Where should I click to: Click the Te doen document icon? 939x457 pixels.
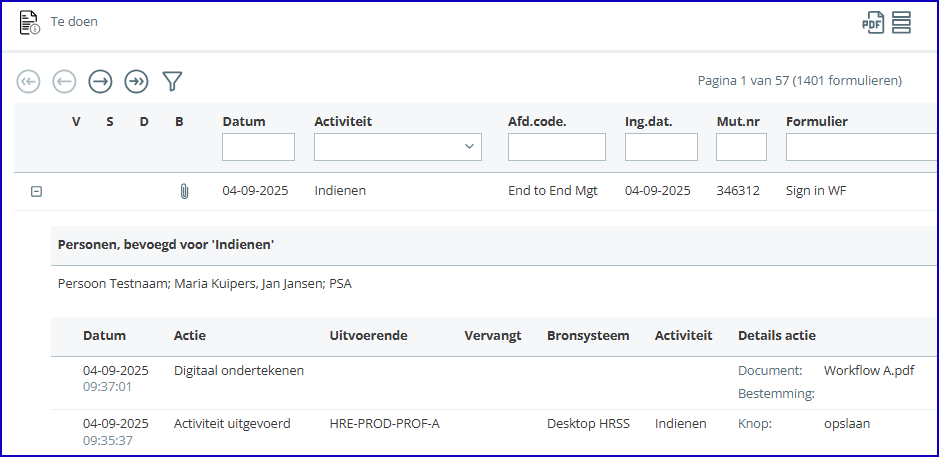point(29,23)
